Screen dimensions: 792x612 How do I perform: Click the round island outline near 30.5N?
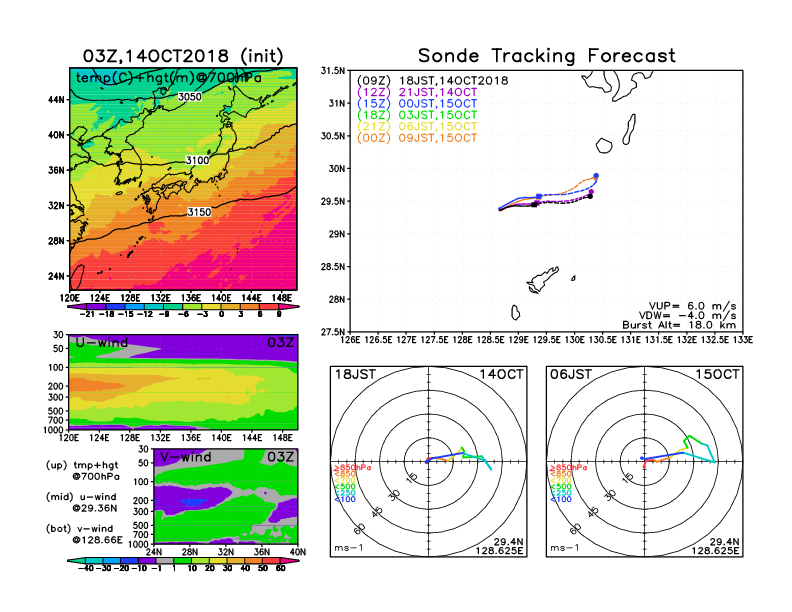point(604,146)
